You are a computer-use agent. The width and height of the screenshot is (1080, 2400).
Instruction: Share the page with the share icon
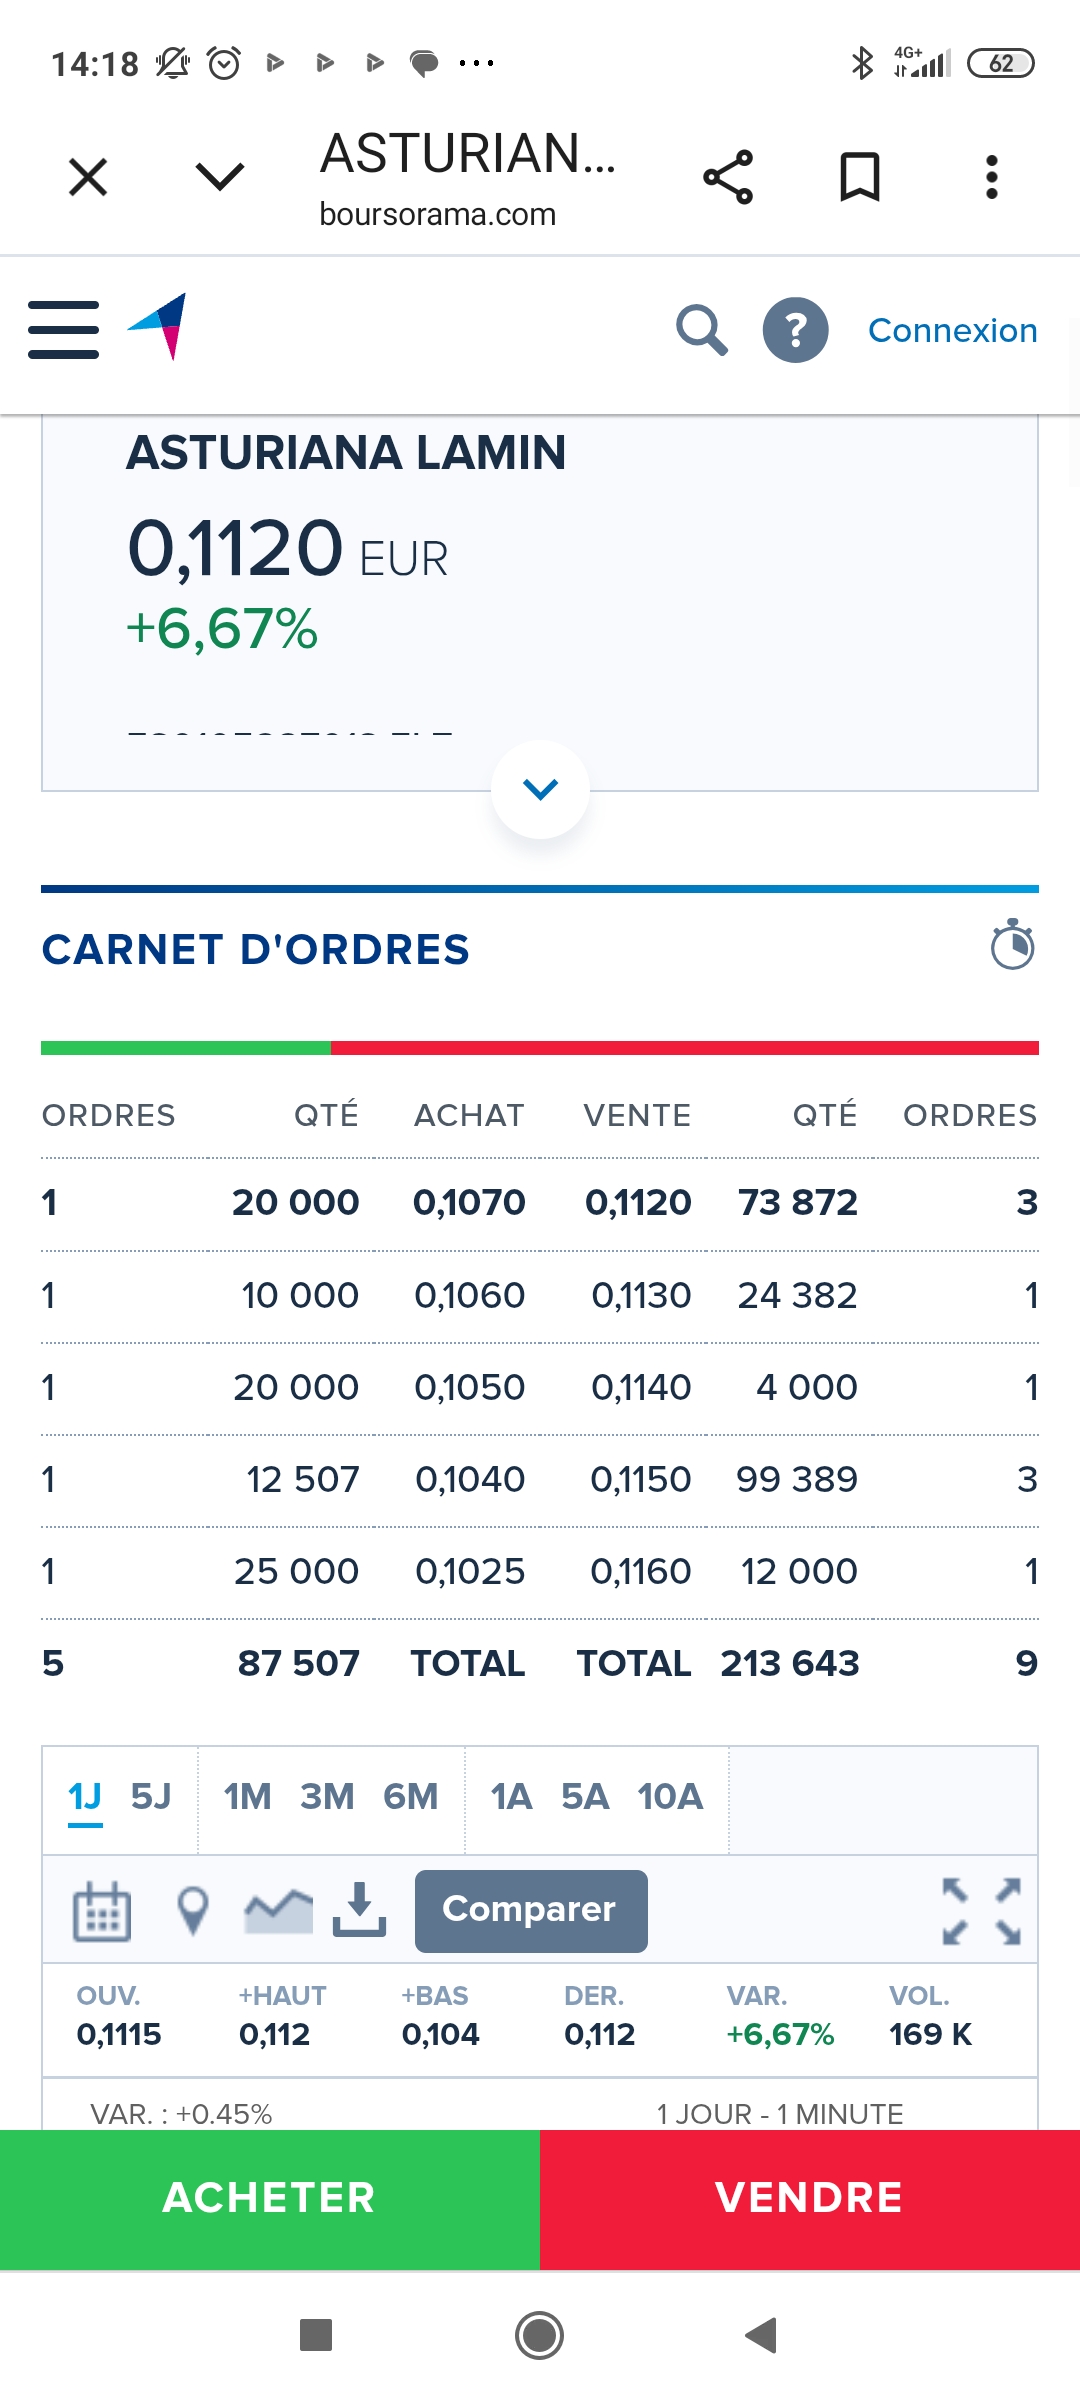[728, 177]
